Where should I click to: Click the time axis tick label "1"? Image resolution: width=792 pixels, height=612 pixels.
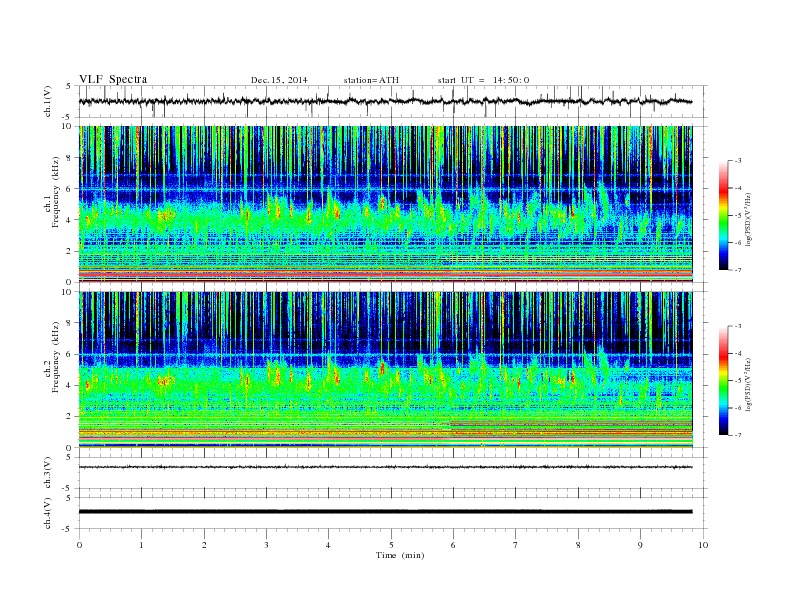click(141, 545)
